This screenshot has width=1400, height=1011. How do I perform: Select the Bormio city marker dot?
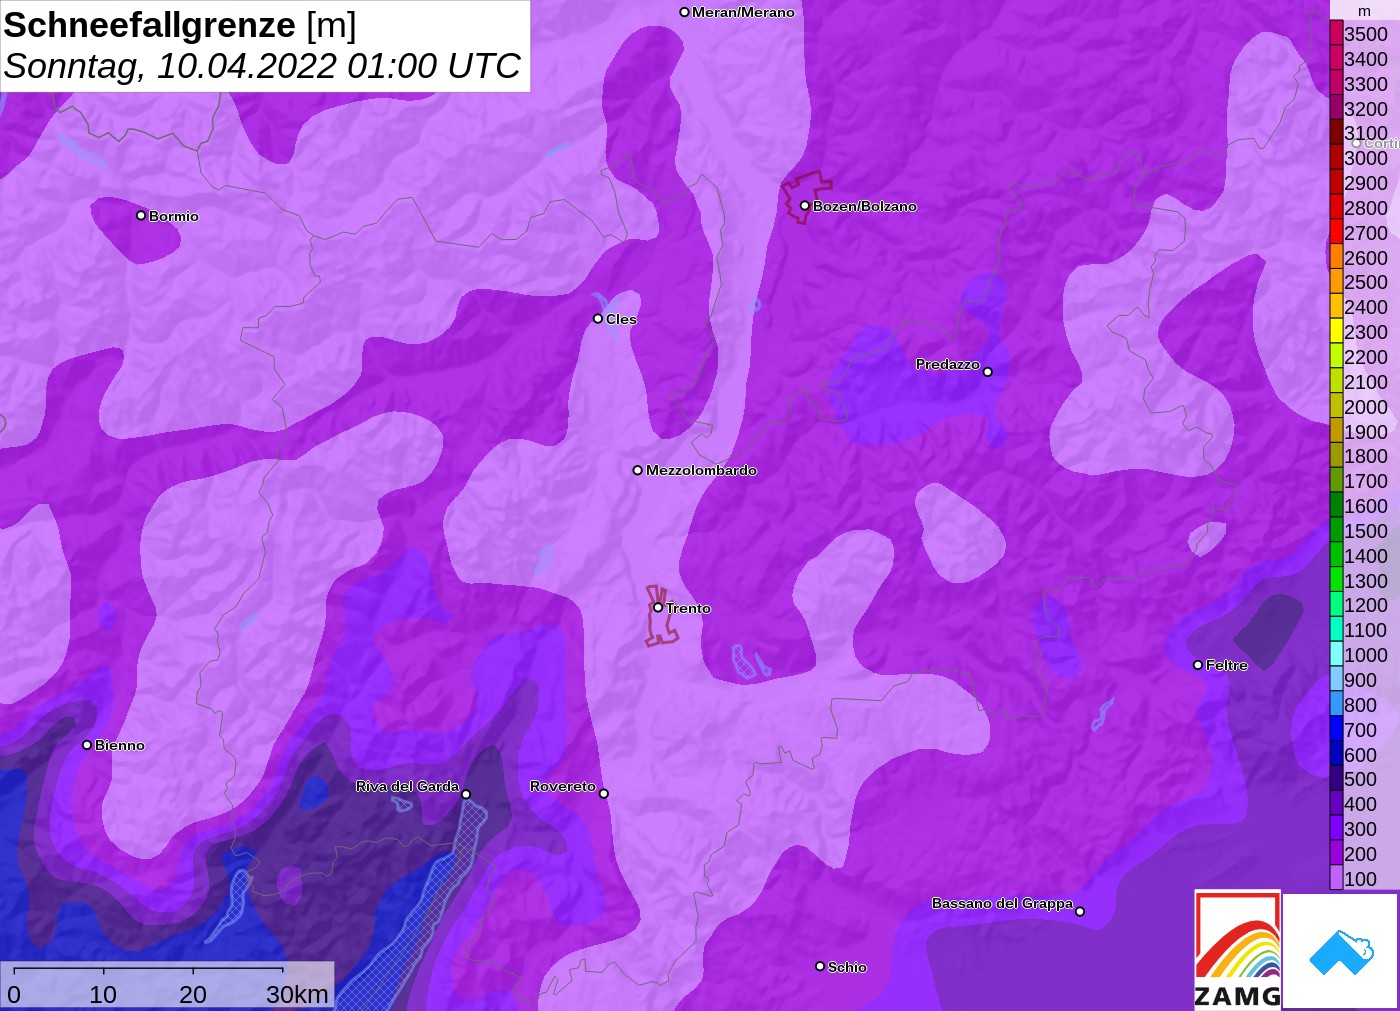click(141, 216)
